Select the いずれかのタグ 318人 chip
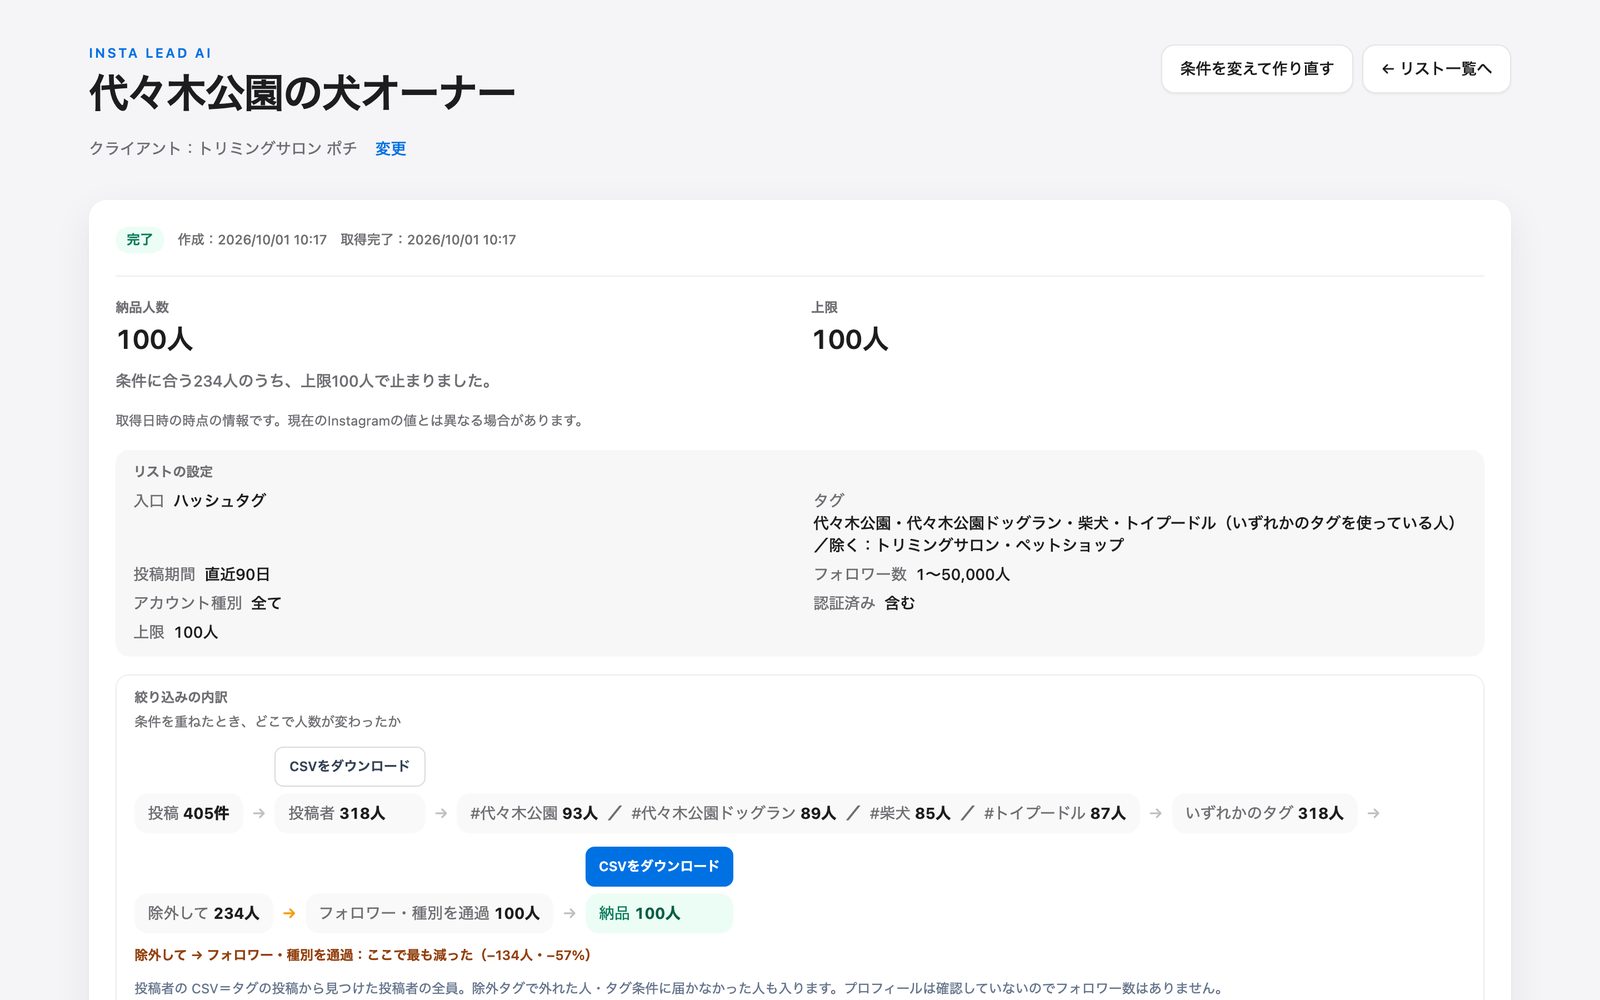 (1264, 813)
